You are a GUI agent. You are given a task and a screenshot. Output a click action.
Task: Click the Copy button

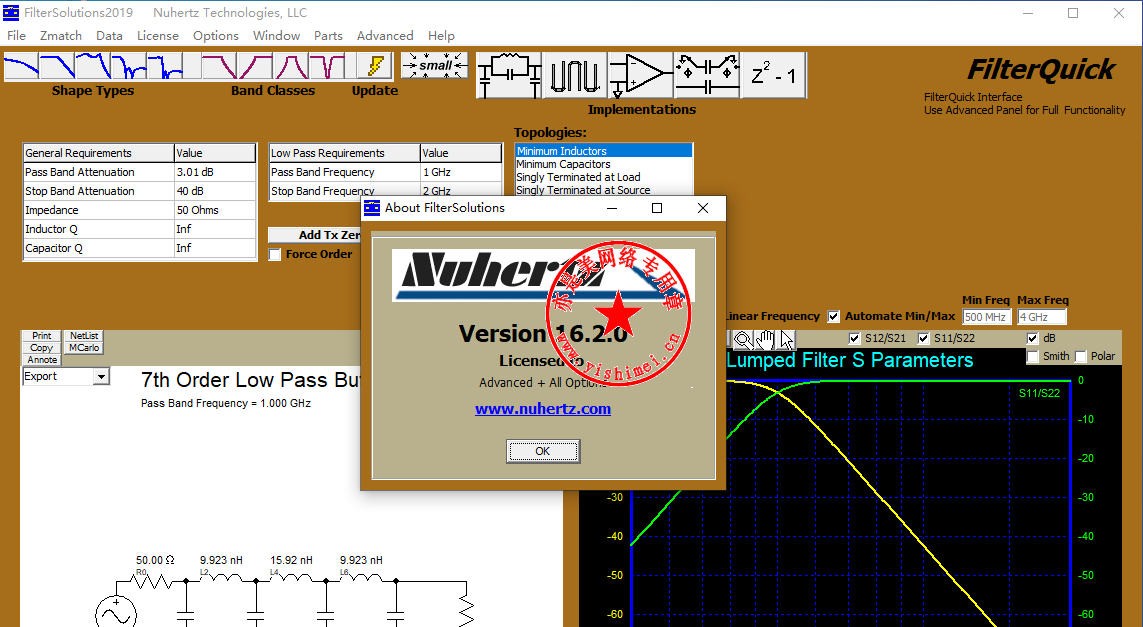pos(42,348)
